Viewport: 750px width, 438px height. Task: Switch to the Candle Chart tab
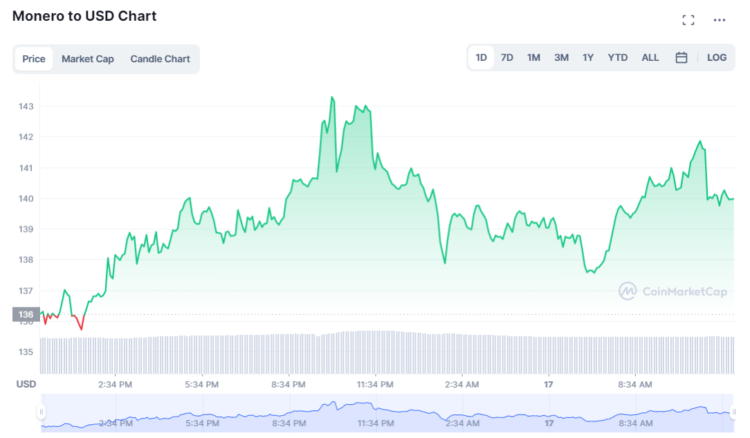(160, 59)
